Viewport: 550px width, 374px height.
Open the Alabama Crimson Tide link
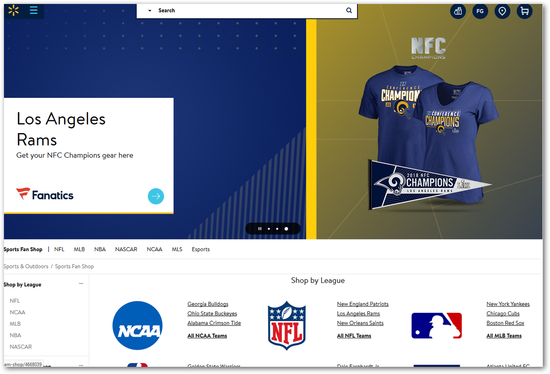[214, 323]
